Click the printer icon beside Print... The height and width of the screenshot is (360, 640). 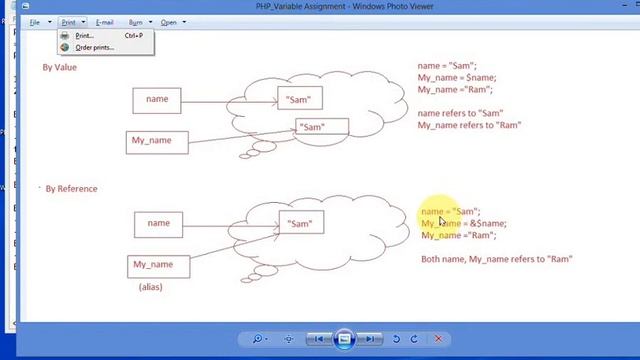pos(65,36)
